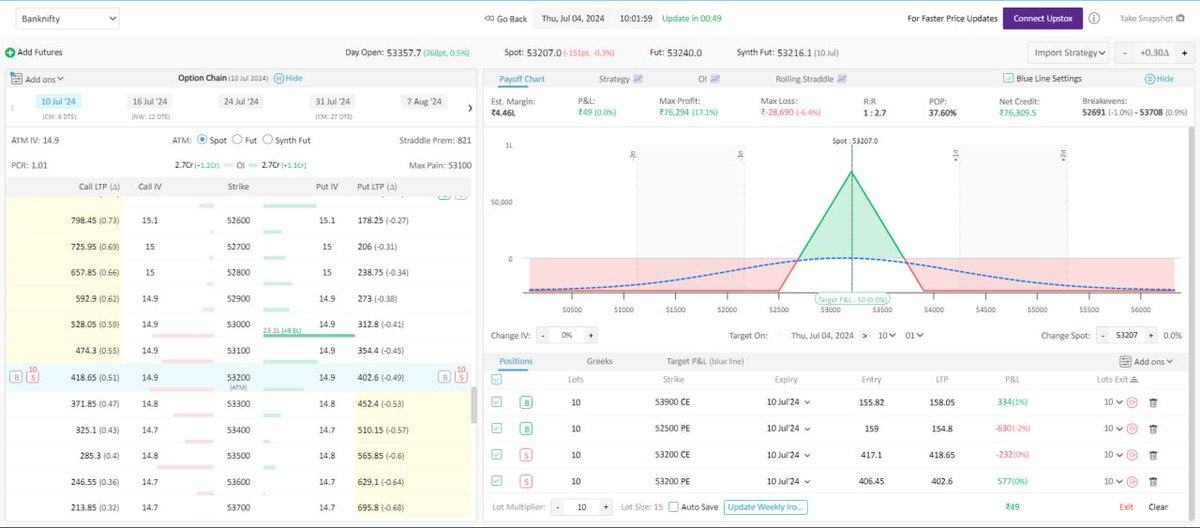The height and width of the screenshot is (528, 1200).
Task: Expand the option chain Add ons menu
Action: pos(37,78)
